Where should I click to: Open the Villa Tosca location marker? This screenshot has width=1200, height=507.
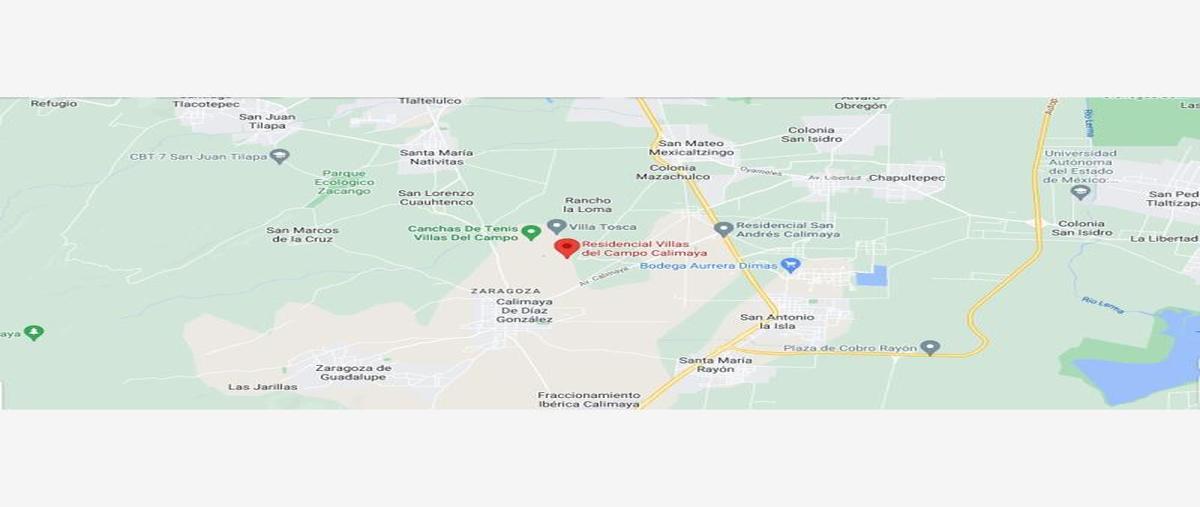click(556, 227)
